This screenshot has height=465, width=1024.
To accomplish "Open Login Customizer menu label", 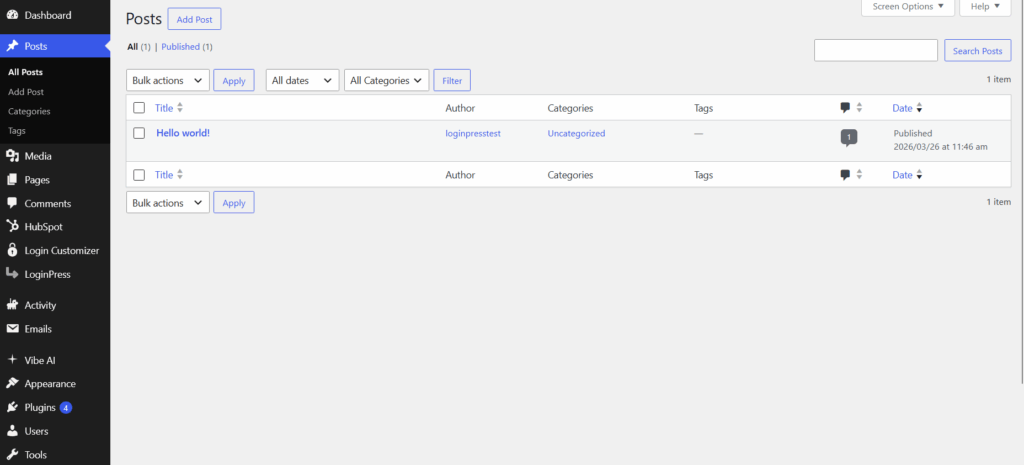I will (x=62, y=250).
